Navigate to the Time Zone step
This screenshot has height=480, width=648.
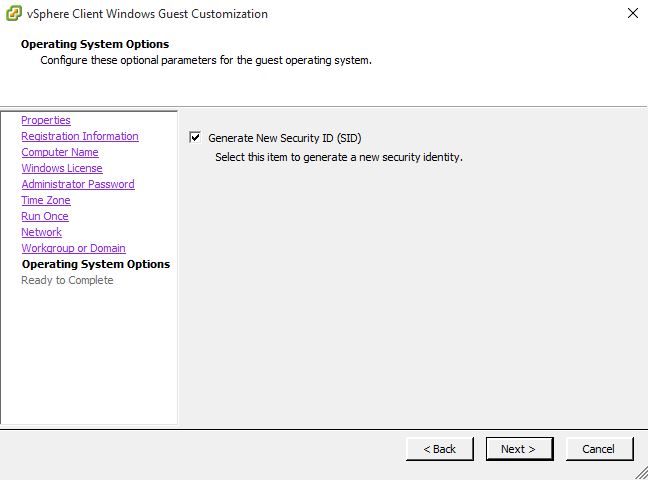click(46, 200)
